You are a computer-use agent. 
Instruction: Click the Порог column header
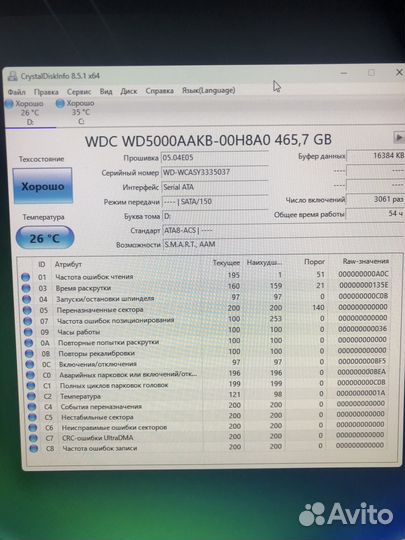[x=315, y=262]
